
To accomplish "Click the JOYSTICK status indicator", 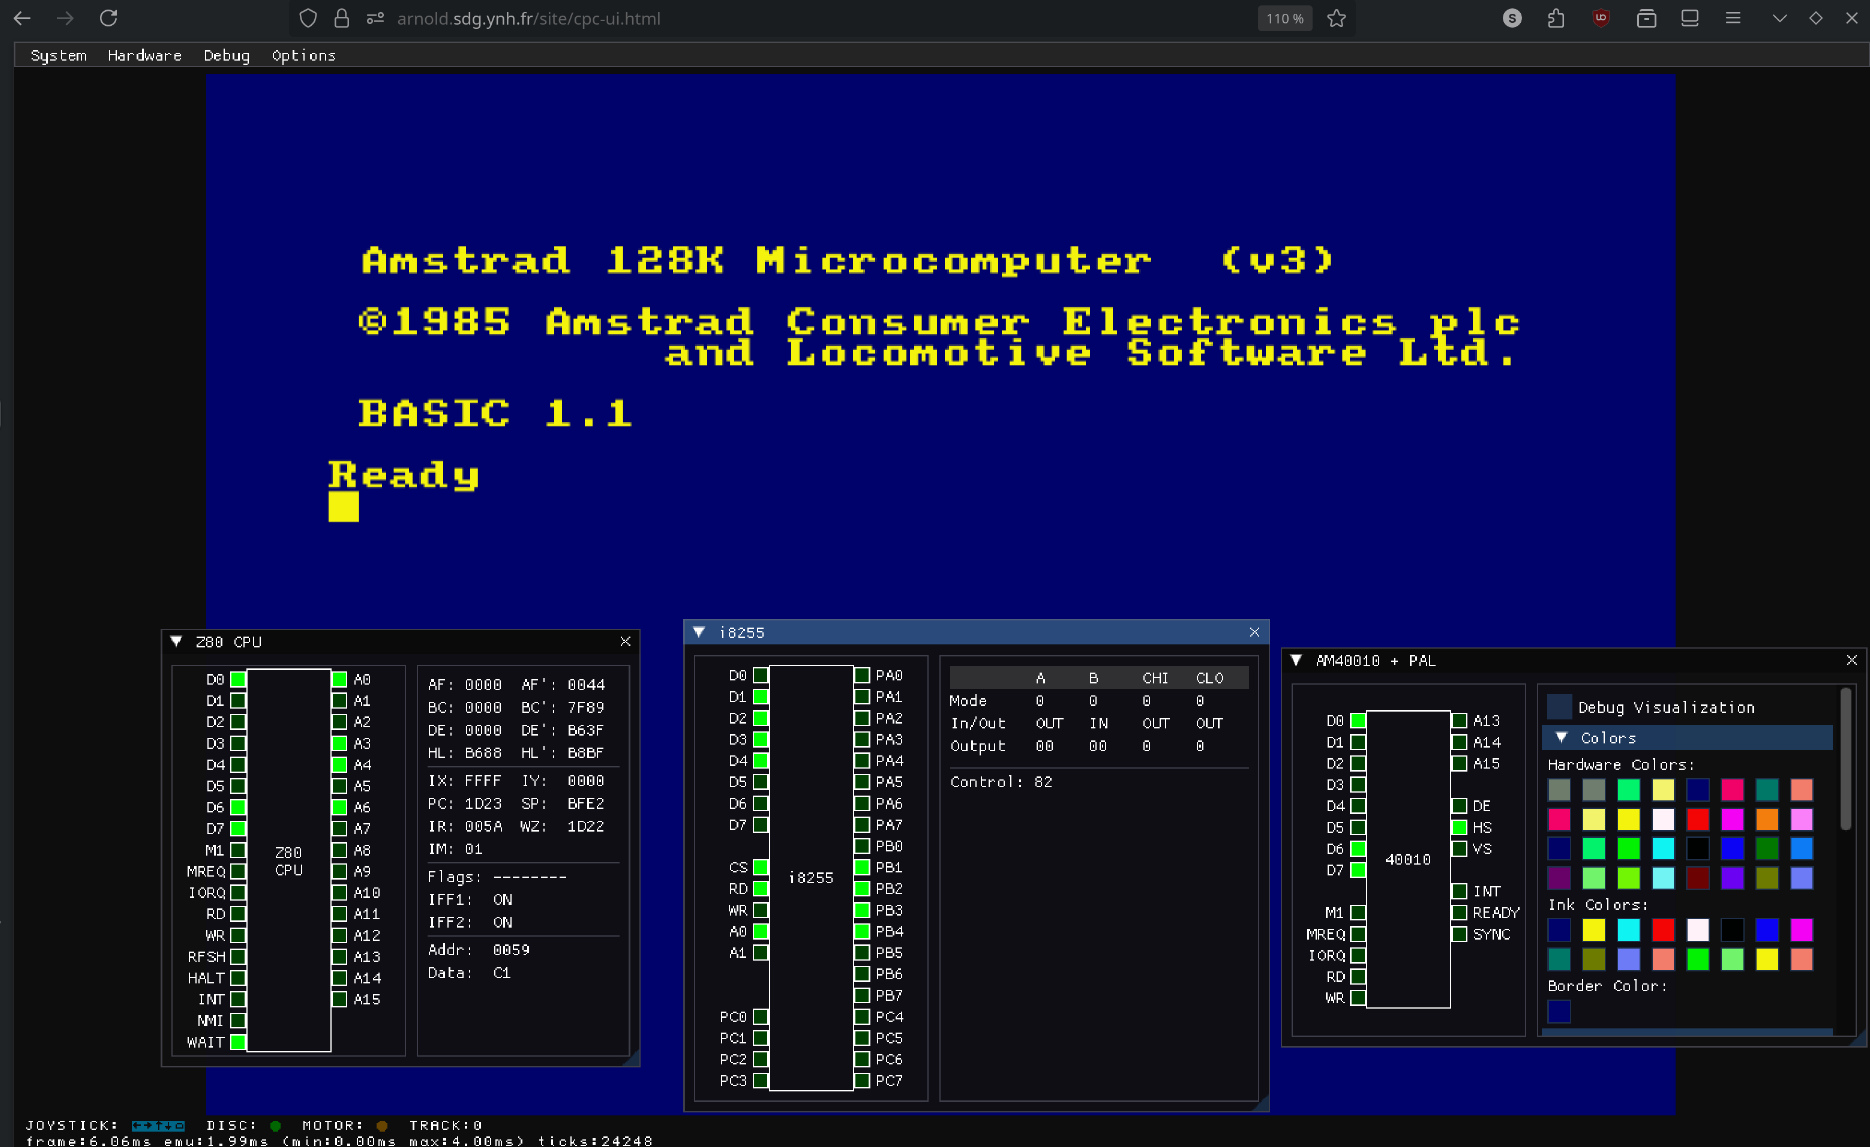I will coord(105,1125).
